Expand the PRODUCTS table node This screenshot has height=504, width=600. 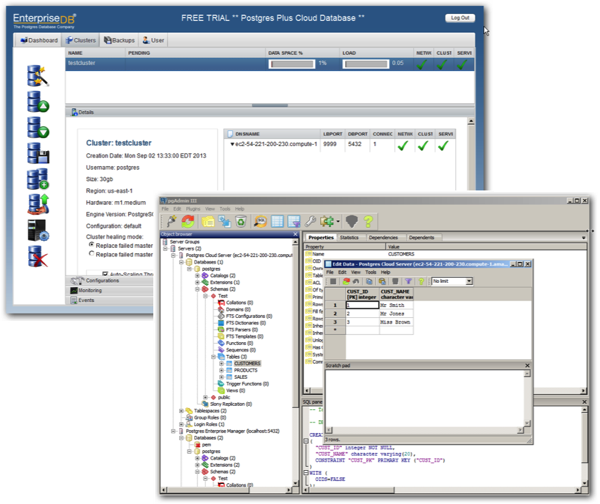pyautogui.click(x=222, y=370)
